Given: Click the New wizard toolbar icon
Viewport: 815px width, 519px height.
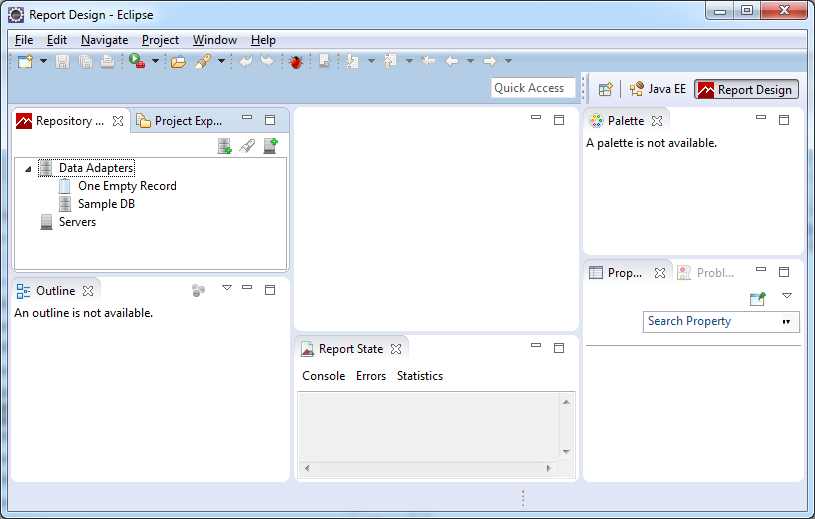Looking at the screenshot, I should pyautogui.click(x=25, y=61).
